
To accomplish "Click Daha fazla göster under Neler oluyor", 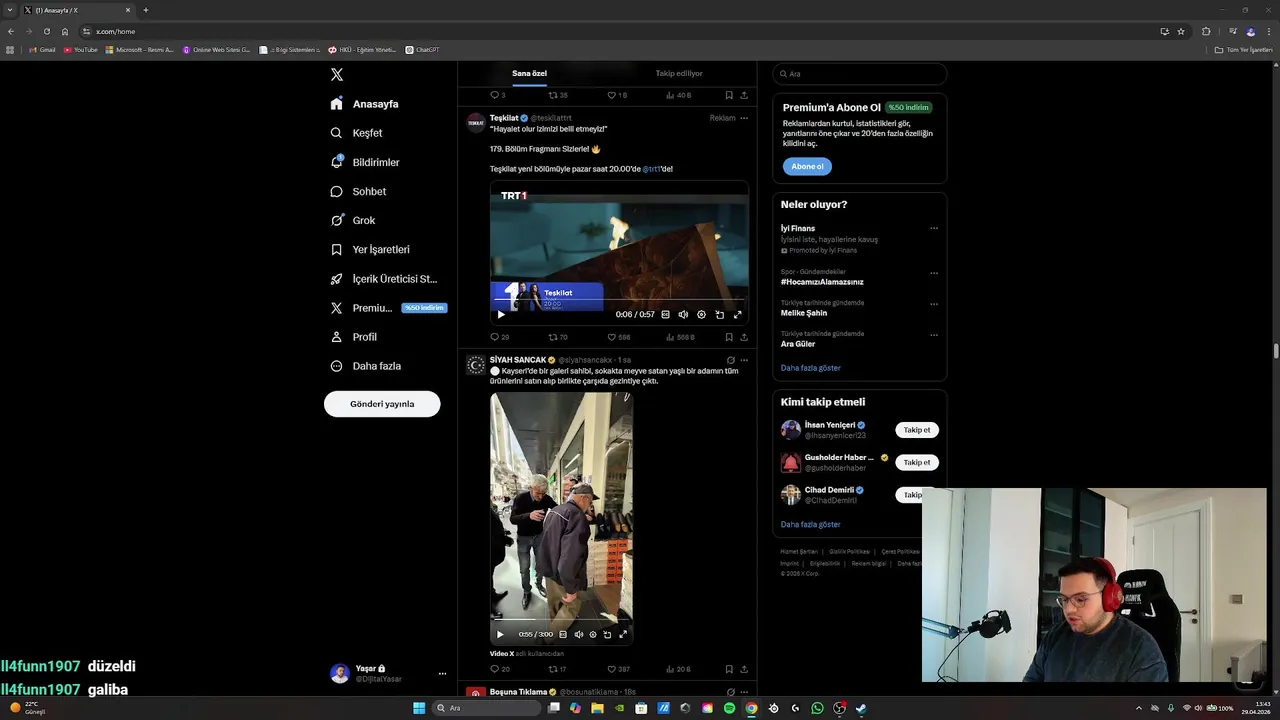I will tap(811, 368).
